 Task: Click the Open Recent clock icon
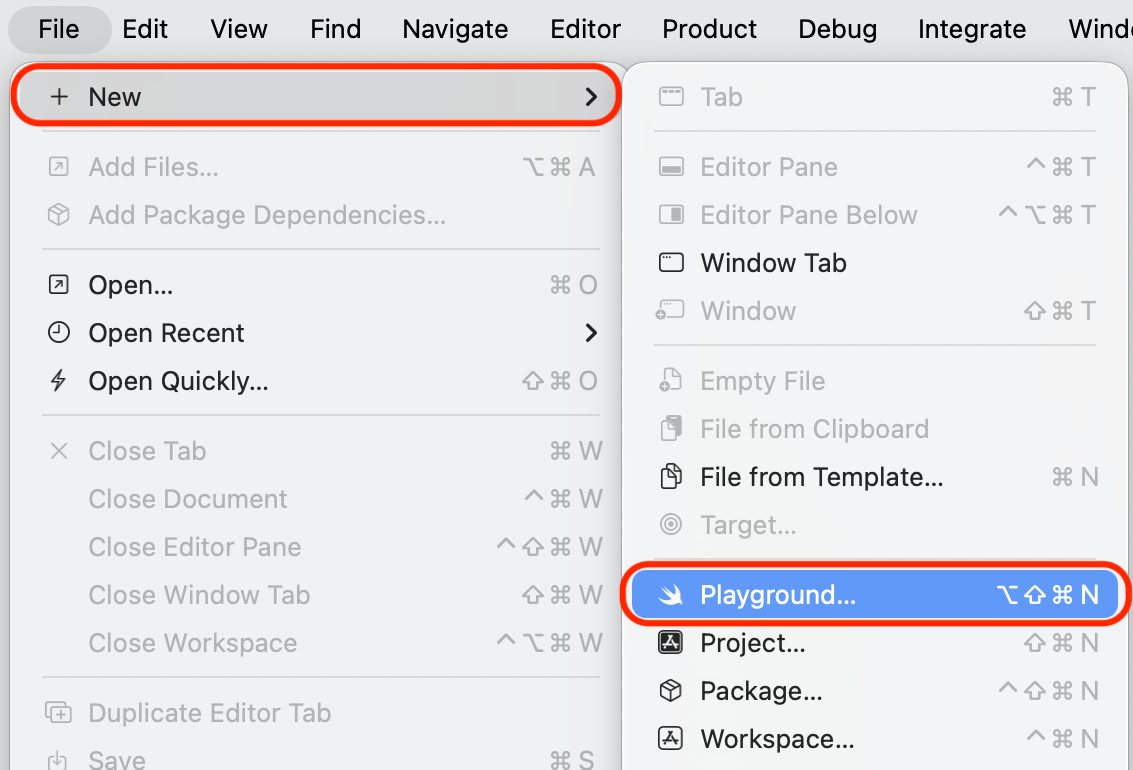59,332
